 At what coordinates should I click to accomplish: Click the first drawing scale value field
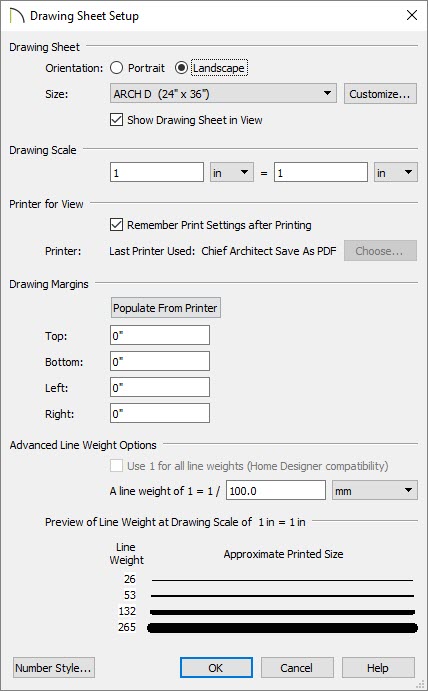click(157, 172)
